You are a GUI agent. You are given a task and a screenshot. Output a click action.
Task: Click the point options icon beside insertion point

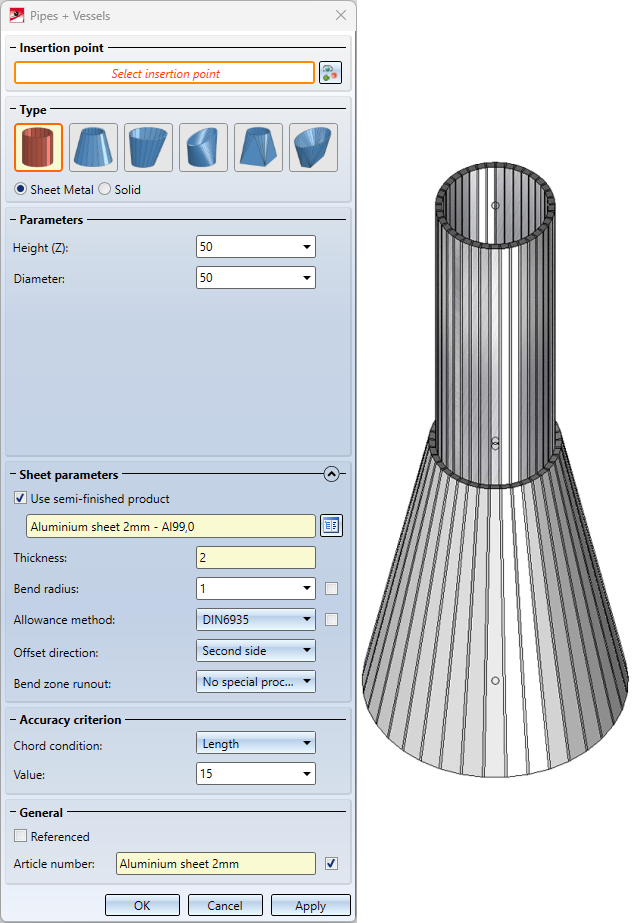(x=330, y=73)
